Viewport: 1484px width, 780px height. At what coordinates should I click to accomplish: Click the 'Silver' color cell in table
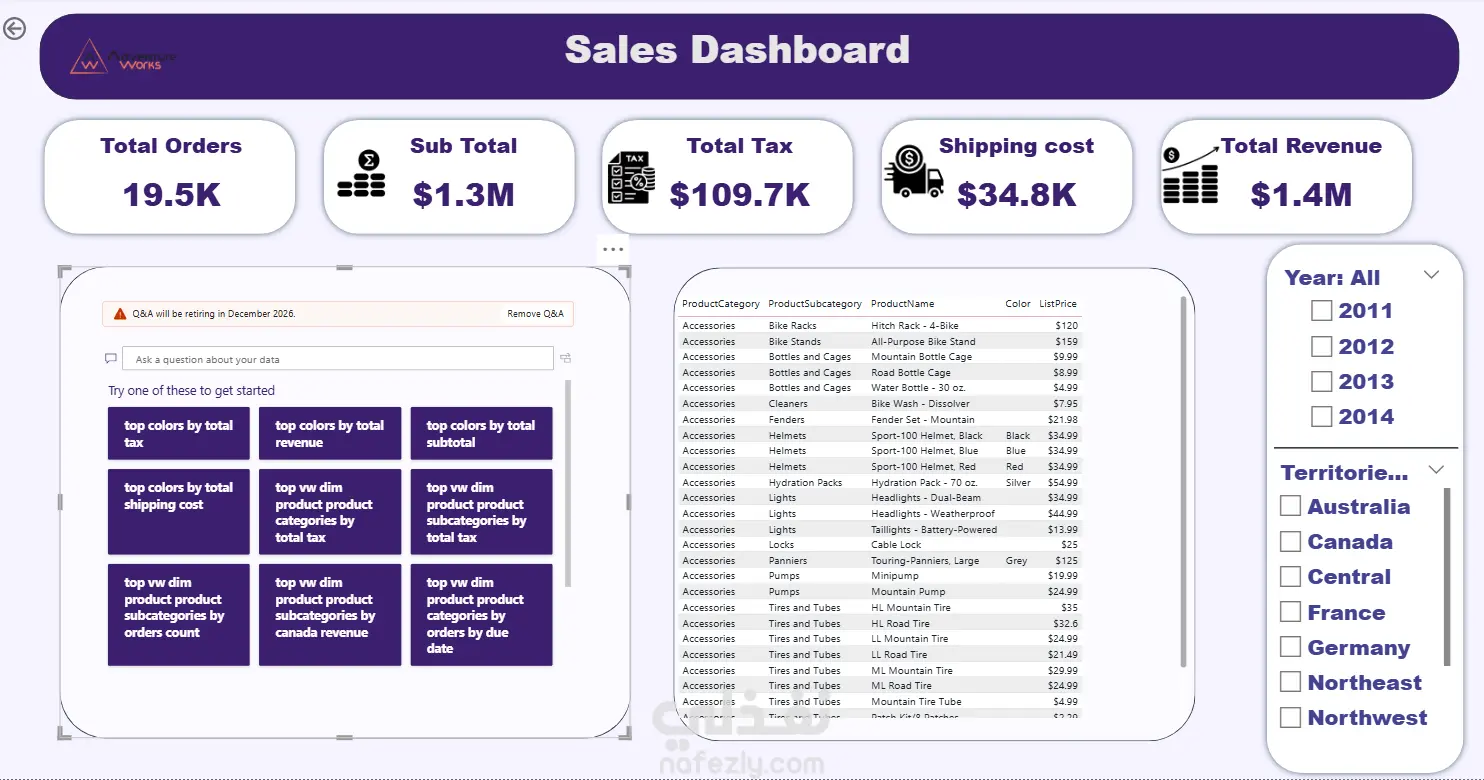point(1018,483)
